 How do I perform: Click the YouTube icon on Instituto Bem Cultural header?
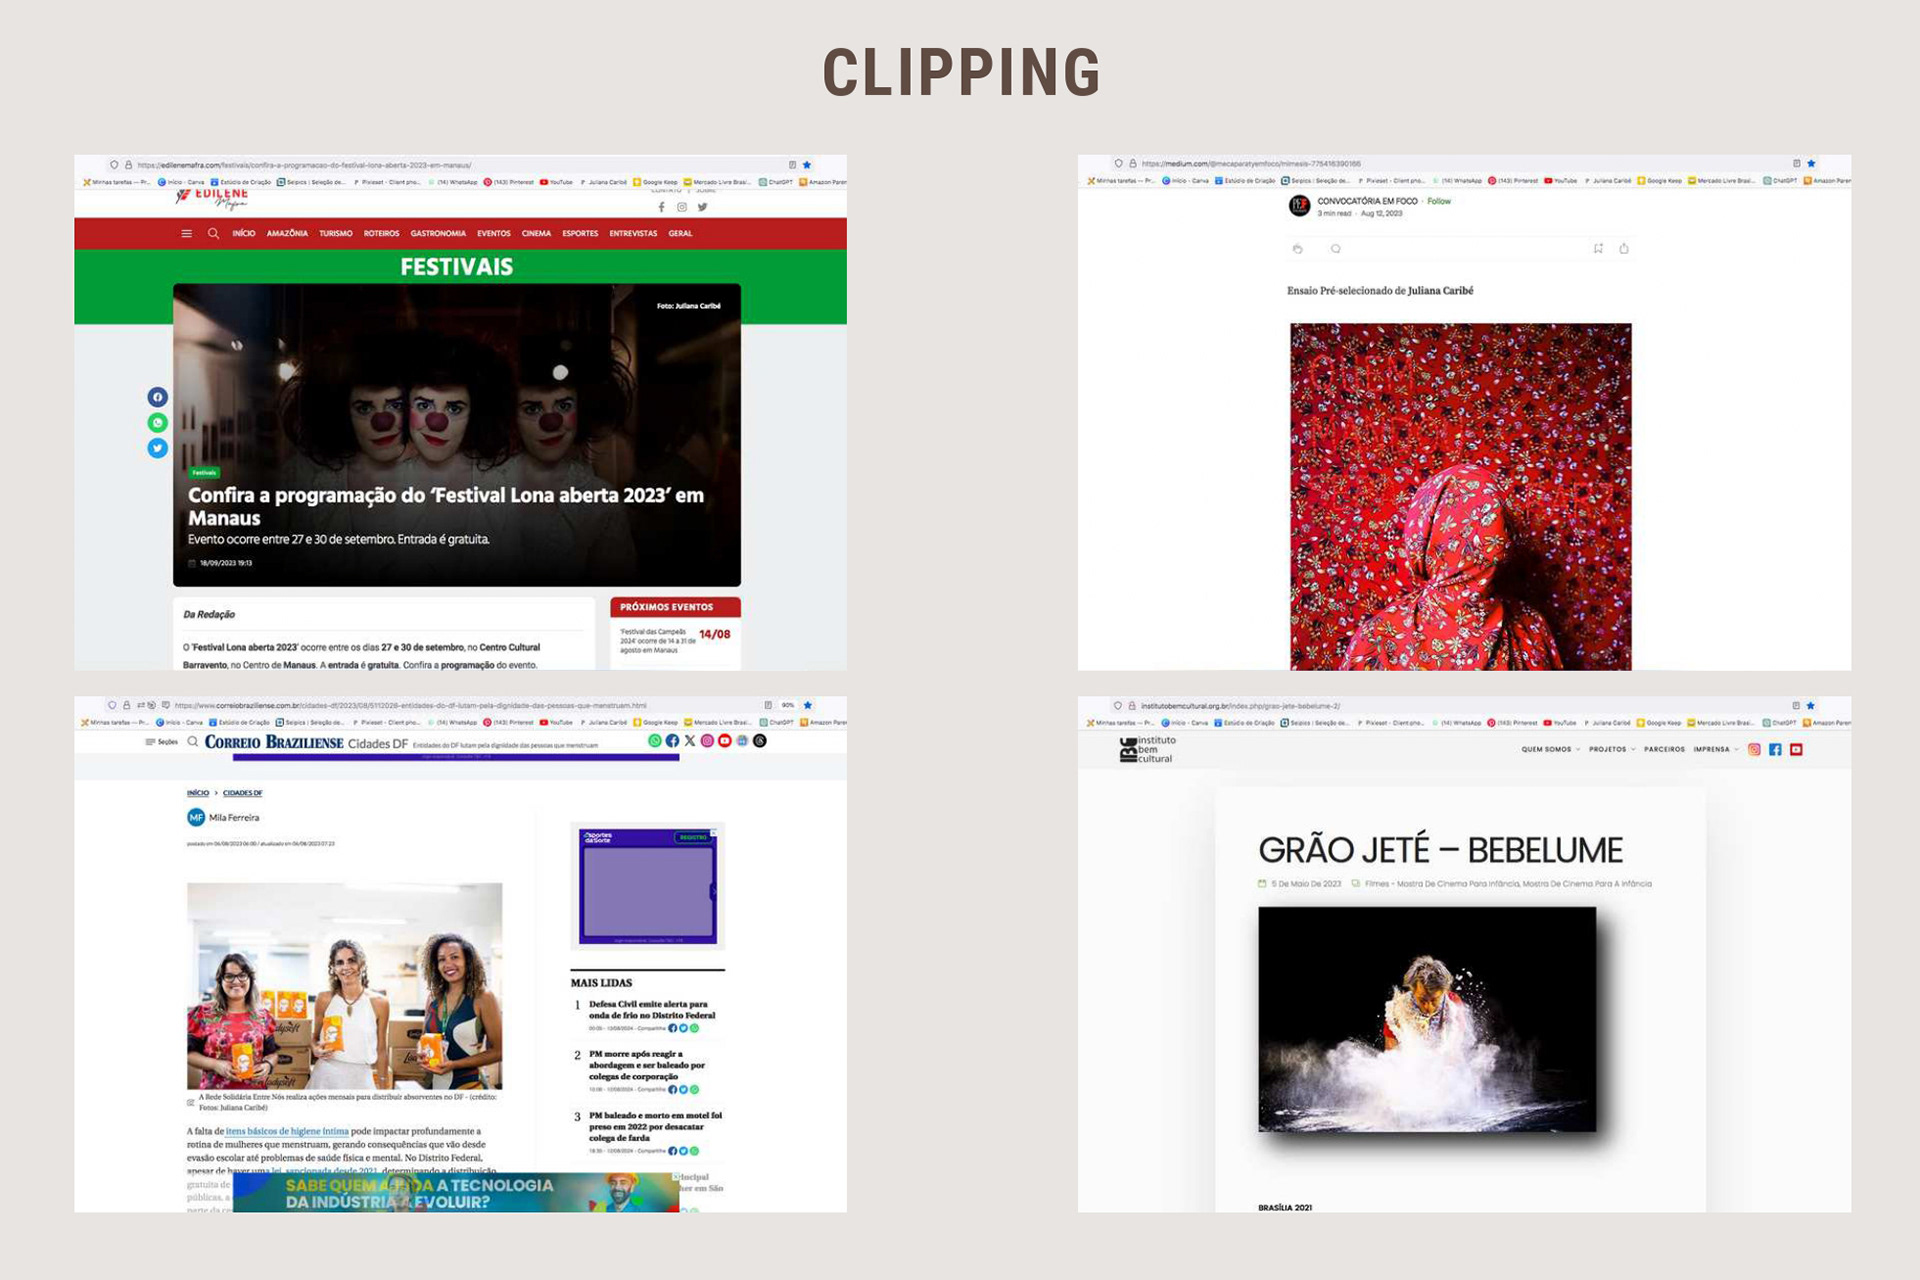[1796, 749]
